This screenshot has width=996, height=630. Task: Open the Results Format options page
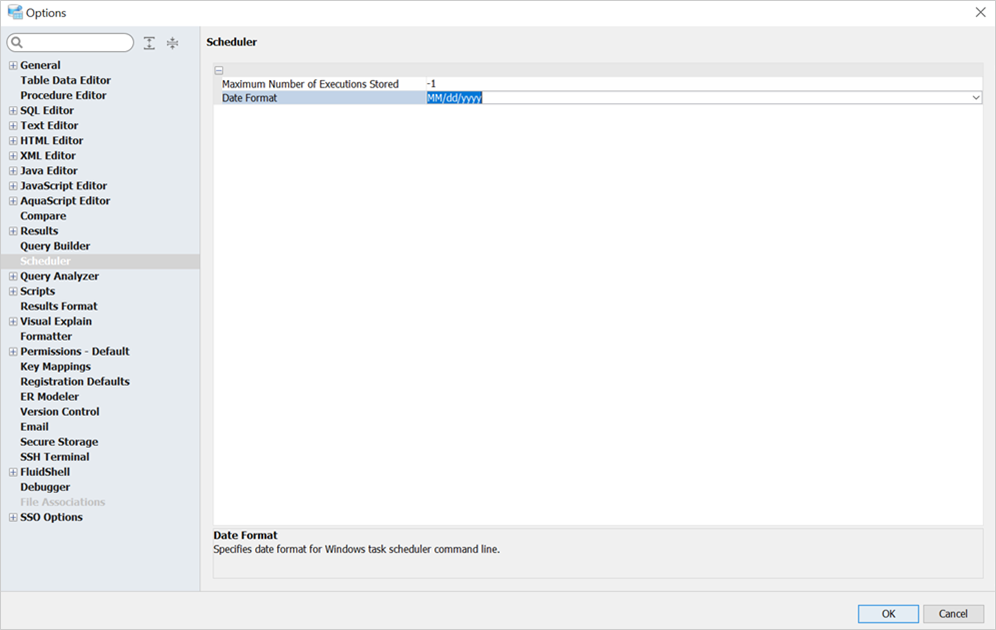[59, 306]
